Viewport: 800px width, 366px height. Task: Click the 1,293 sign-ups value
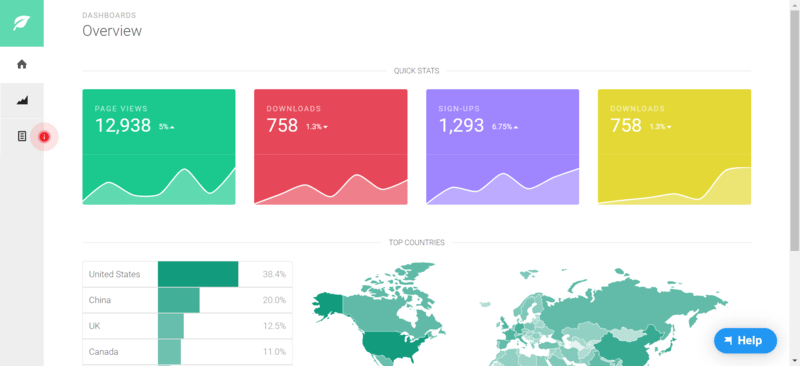[x=461, y=126]
